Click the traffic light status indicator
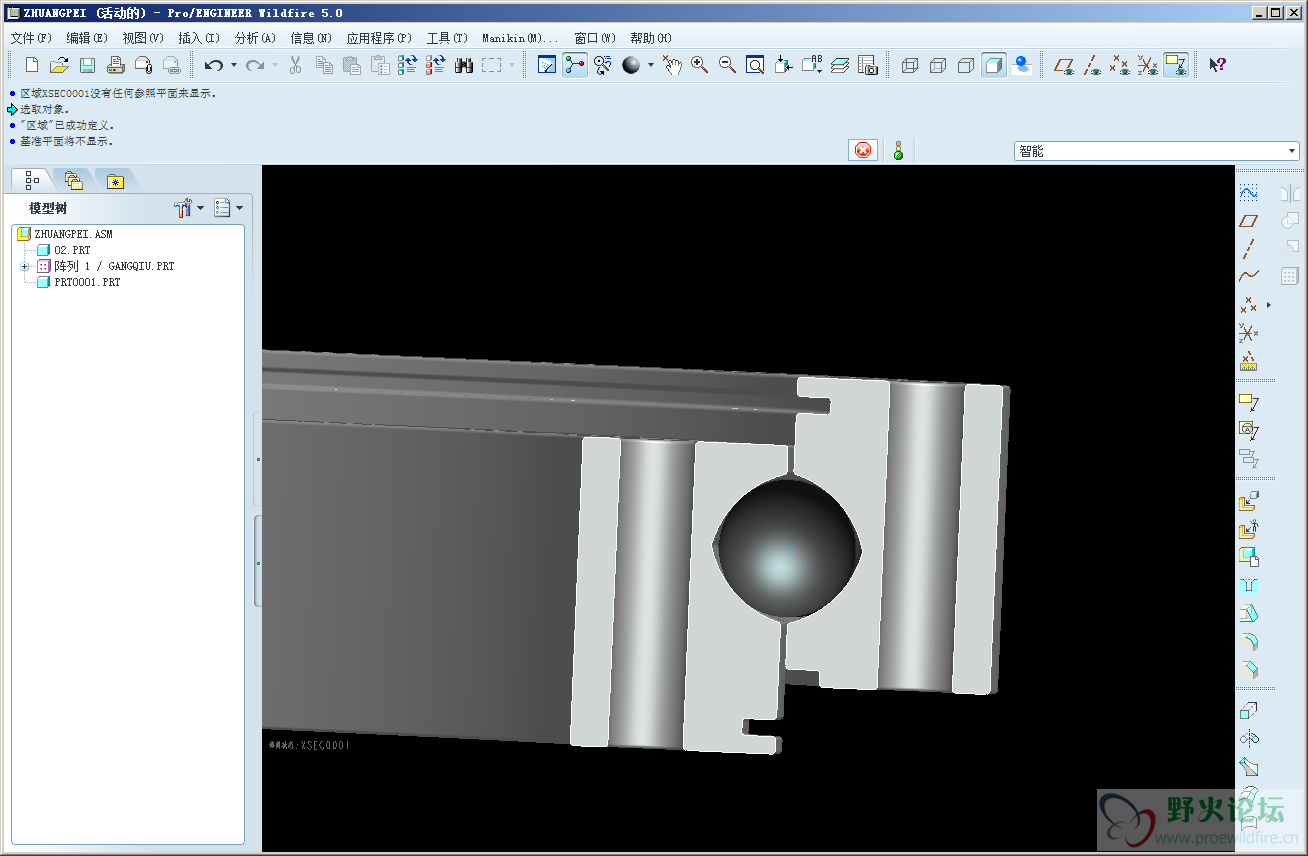Image resolution: width=1308 pixels, height=856 pixels. click(898, 151)
